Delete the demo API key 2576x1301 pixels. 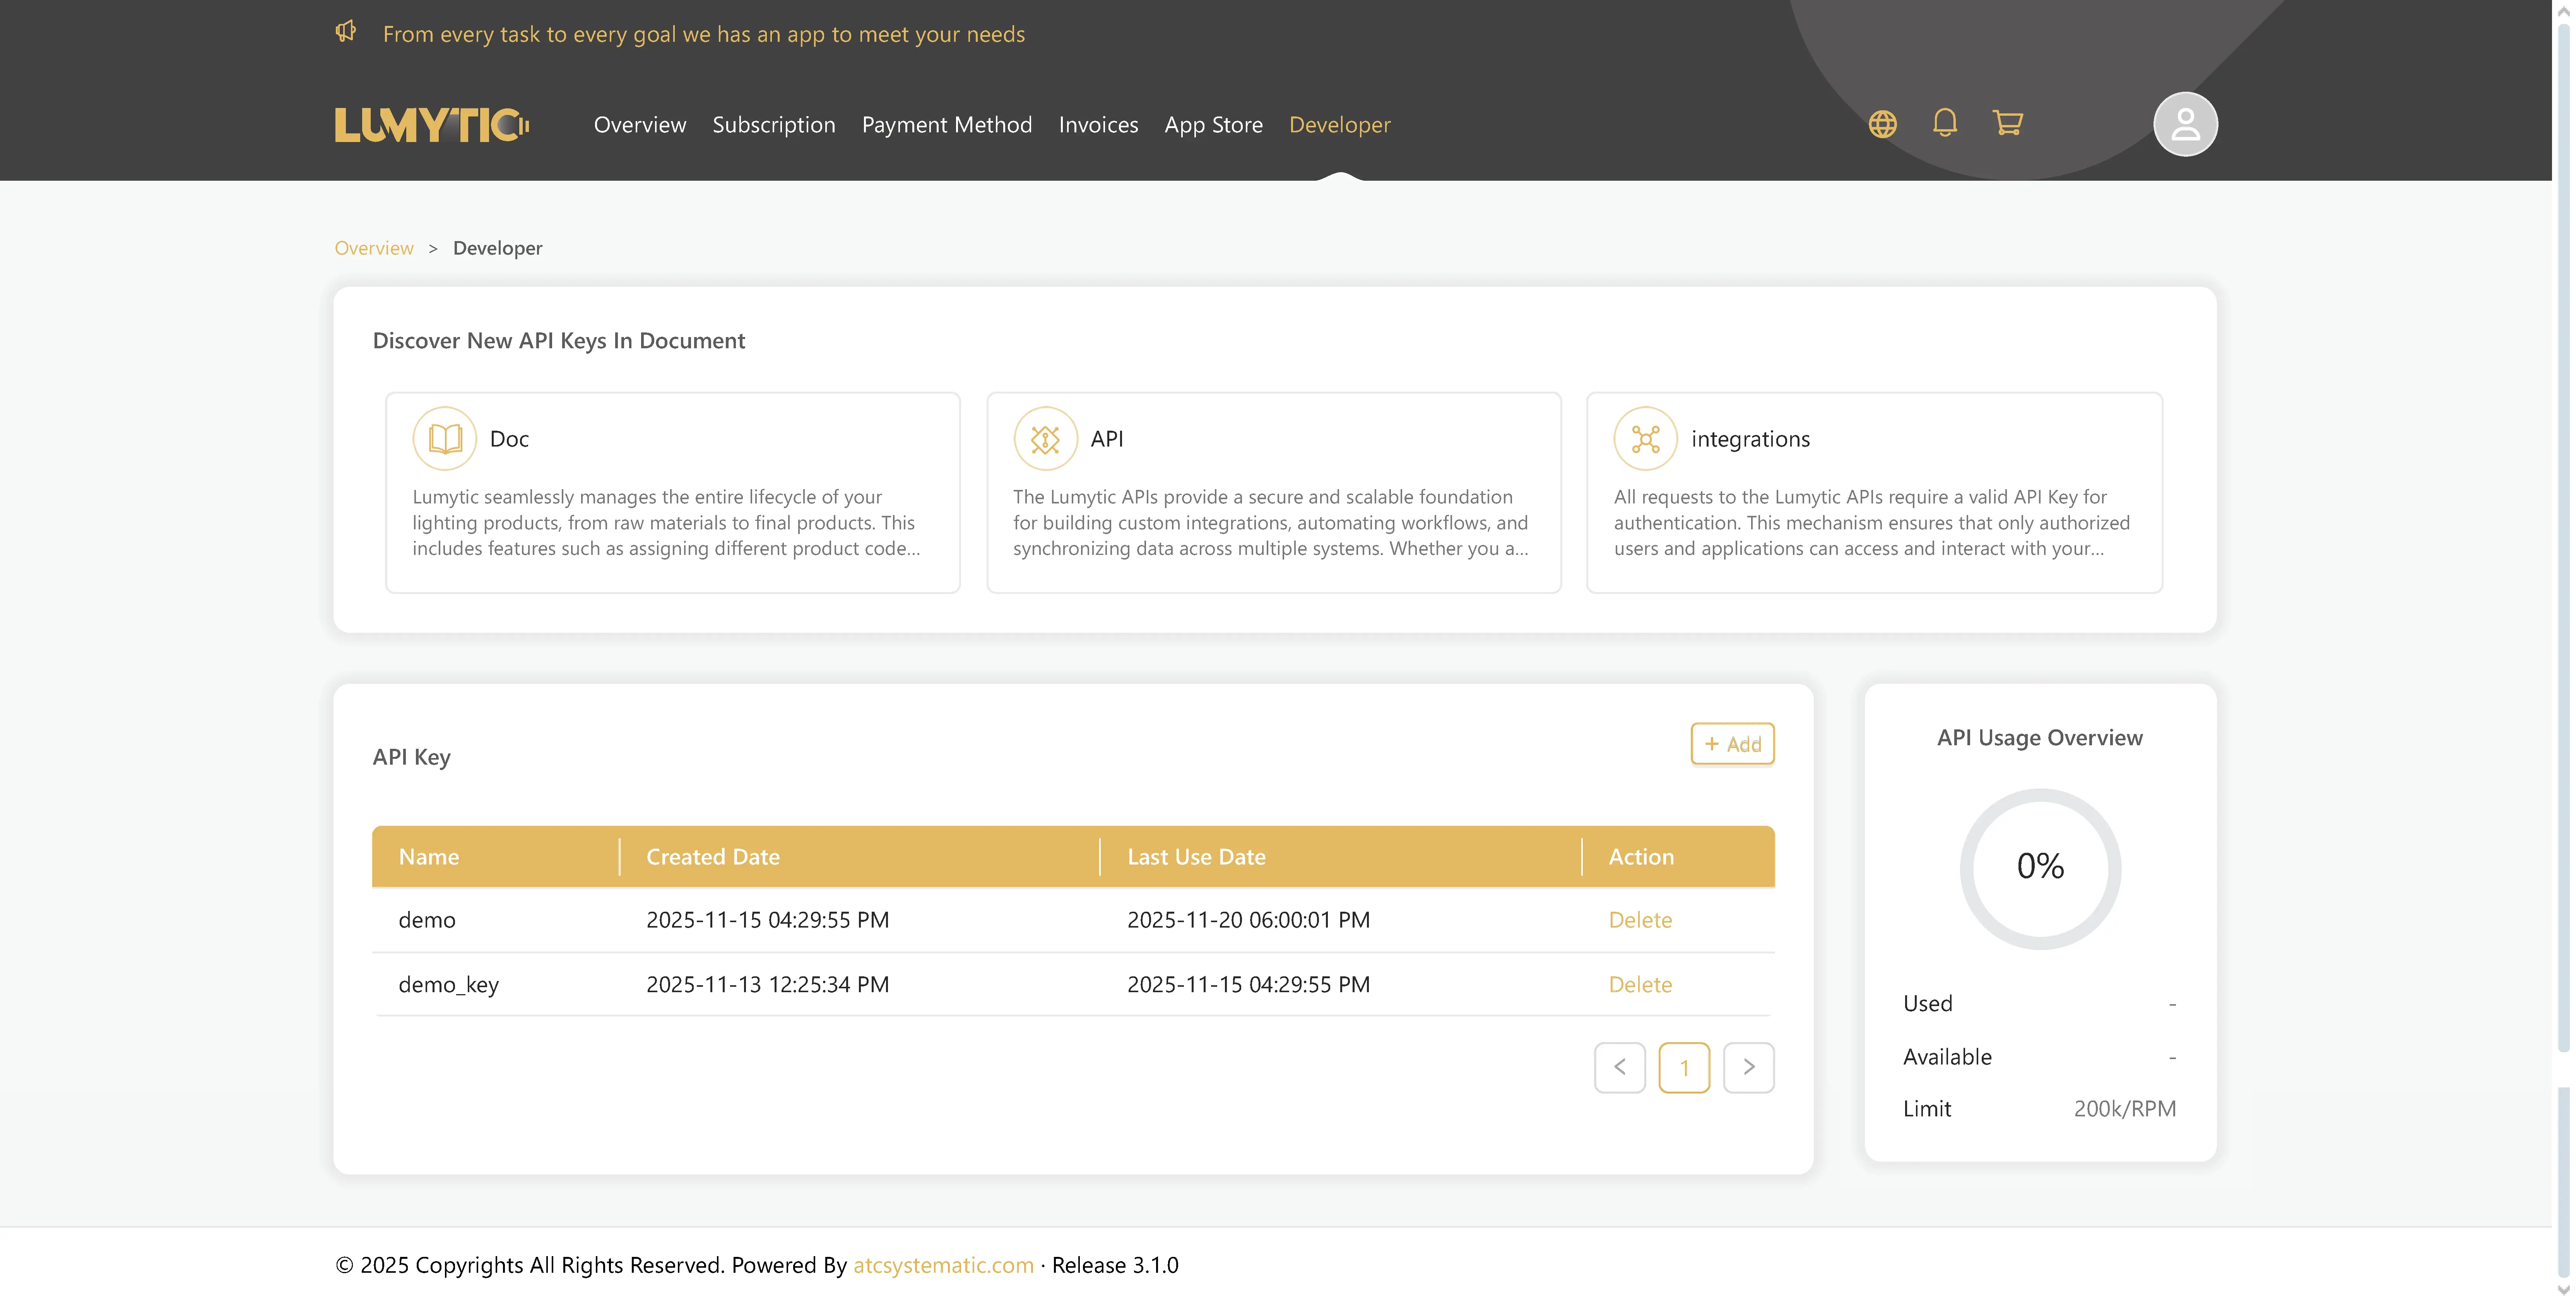tap(1640, 919)
